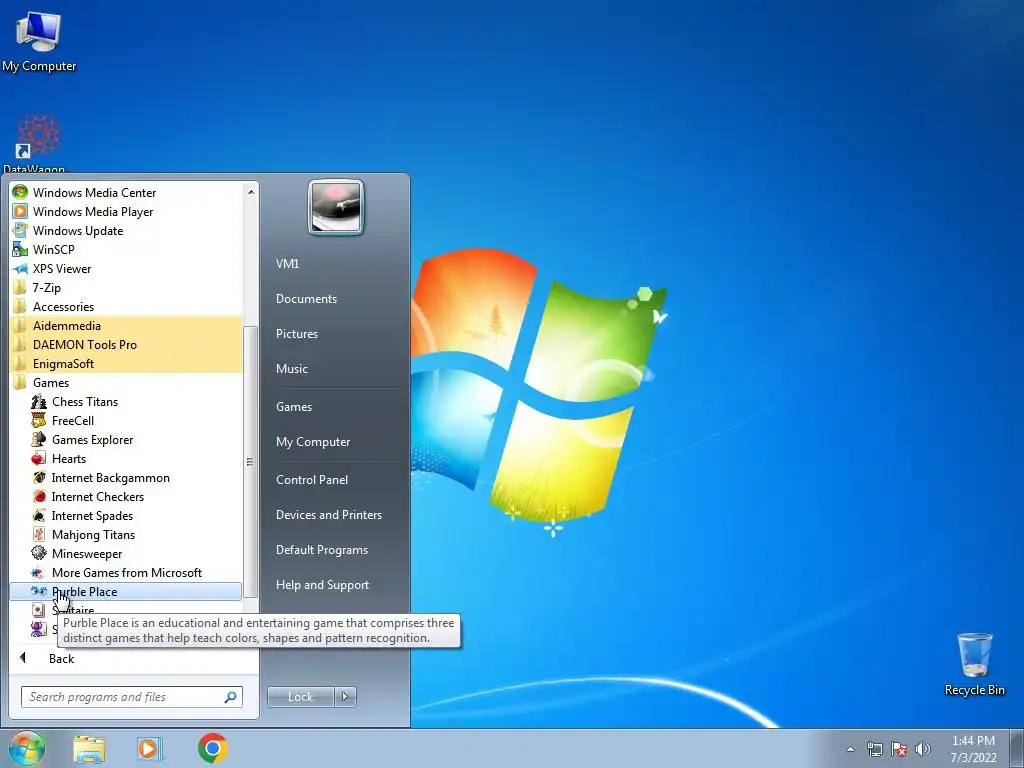Start Chess Titans game icon

pos(39,401)
